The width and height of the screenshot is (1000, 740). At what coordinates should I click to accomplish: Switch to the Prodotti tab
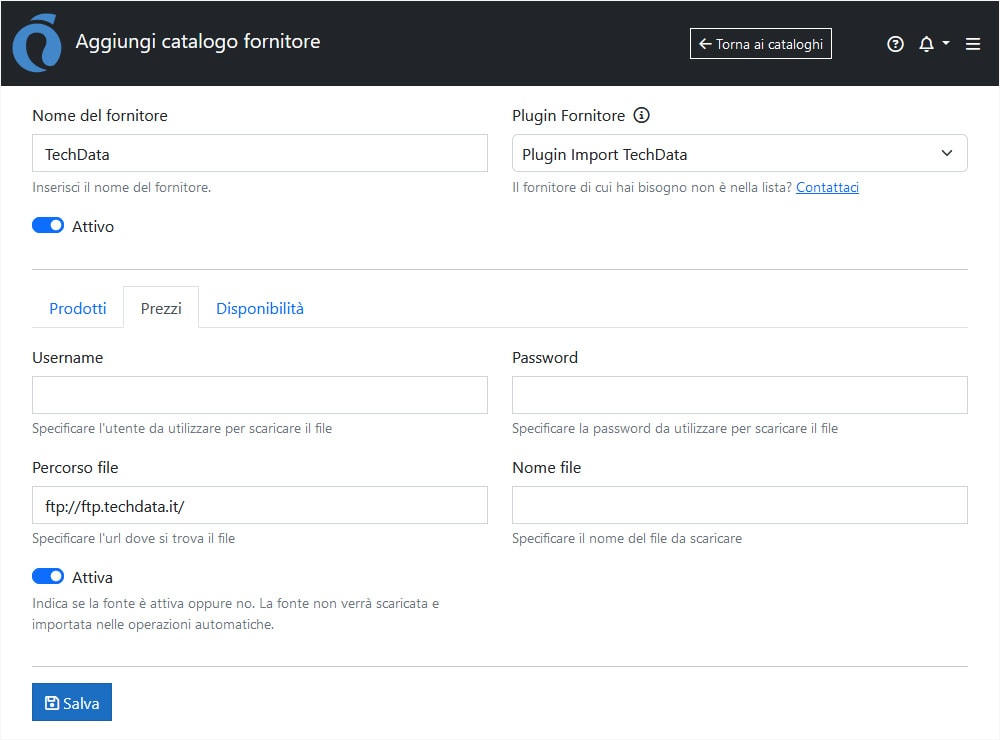pyautogui.click(x=78, y=308)
